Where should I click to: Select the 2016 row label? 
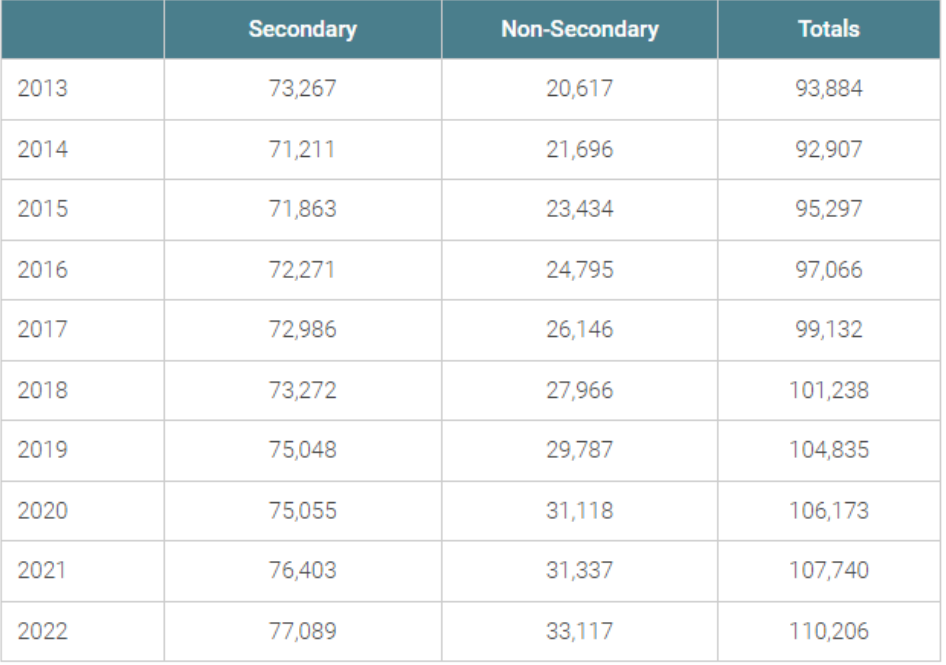point(42,270)
